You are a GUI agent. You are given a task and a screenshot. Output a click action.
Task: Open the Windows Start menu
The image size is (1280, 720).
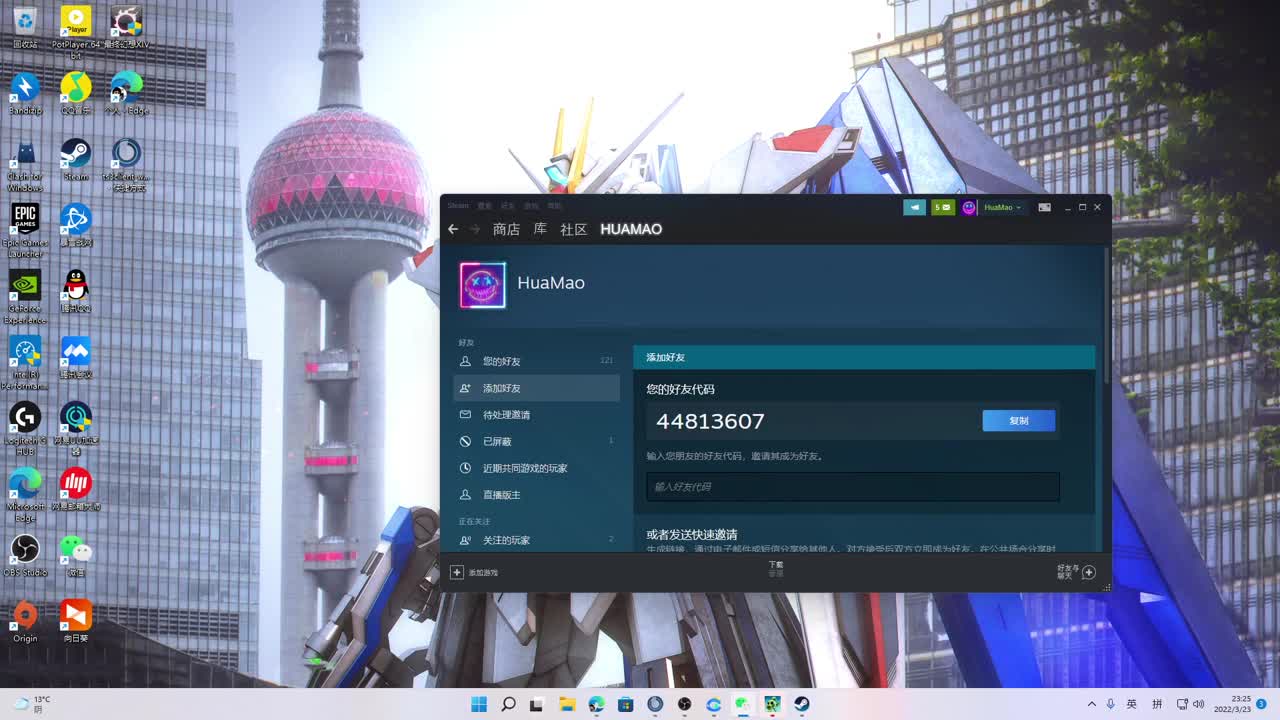pos(479,704)
